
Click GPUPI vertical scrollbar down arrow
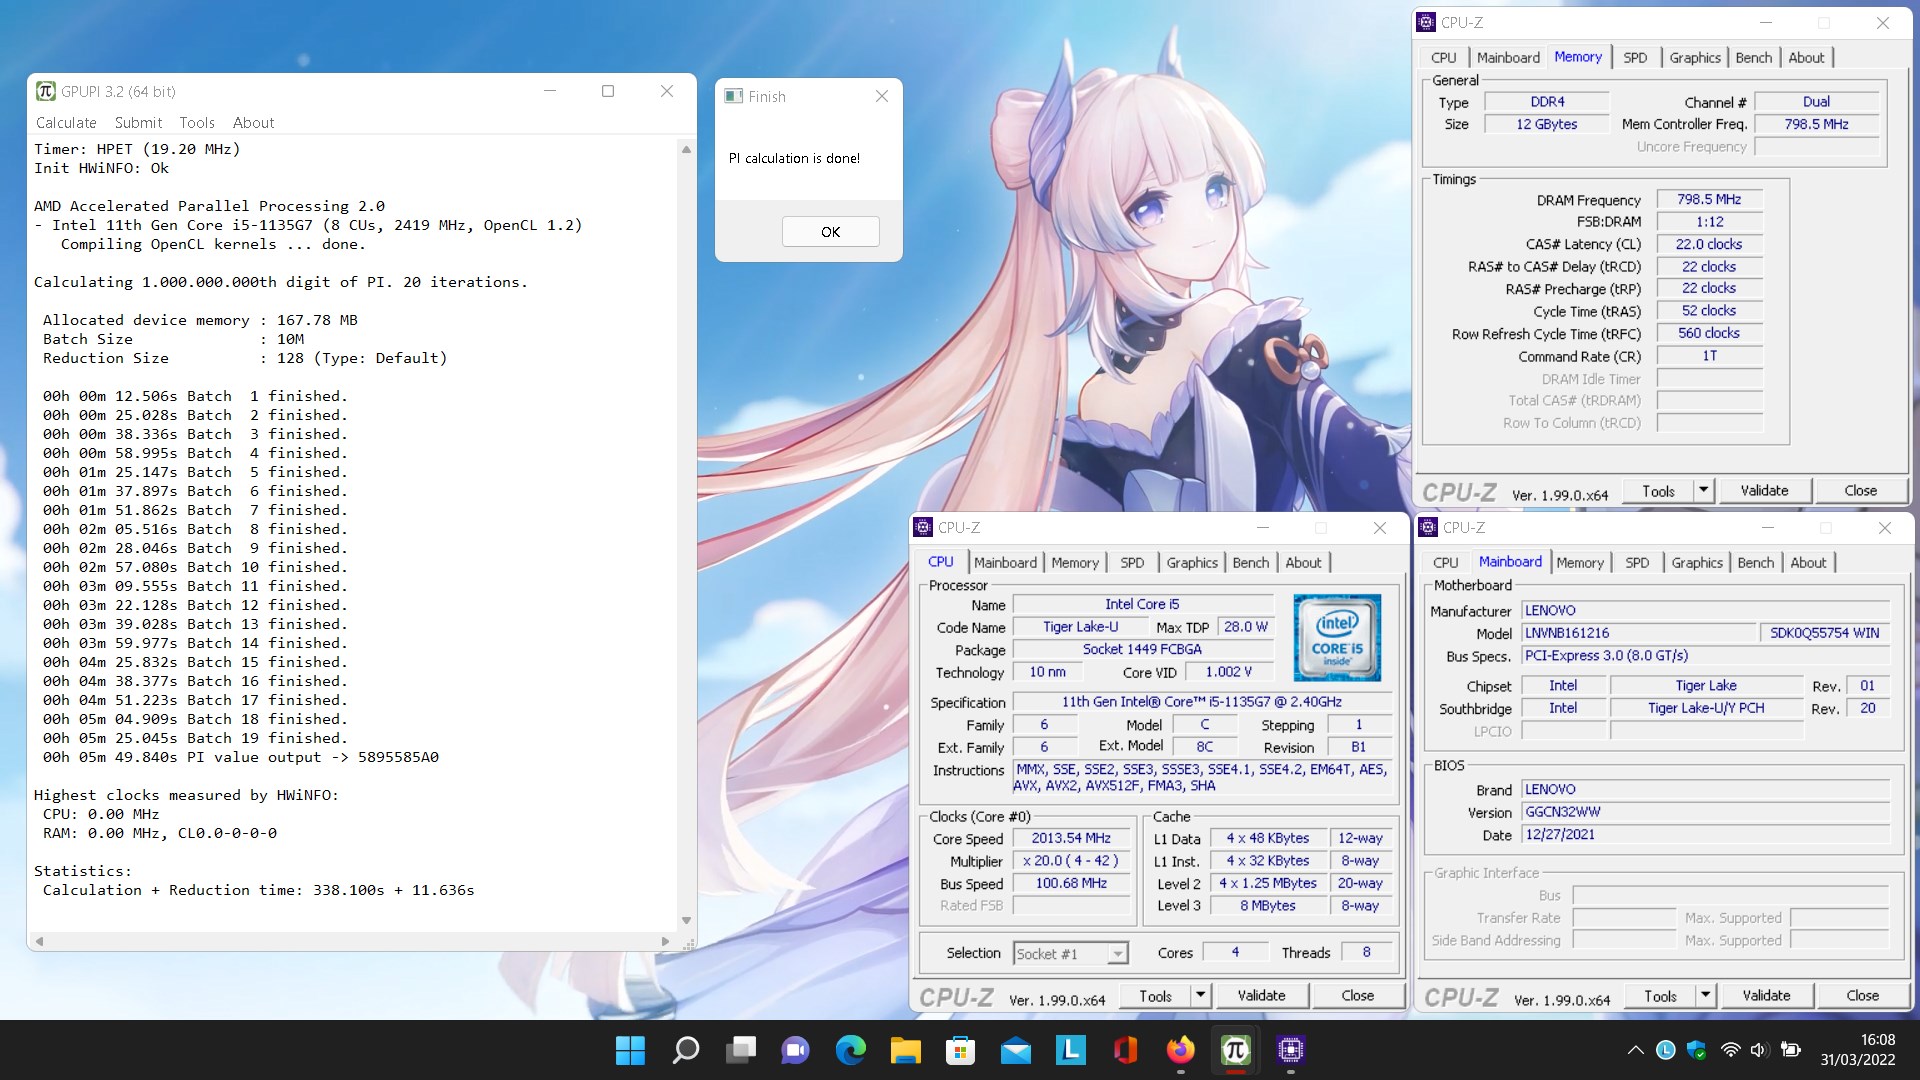coord(686,920)
